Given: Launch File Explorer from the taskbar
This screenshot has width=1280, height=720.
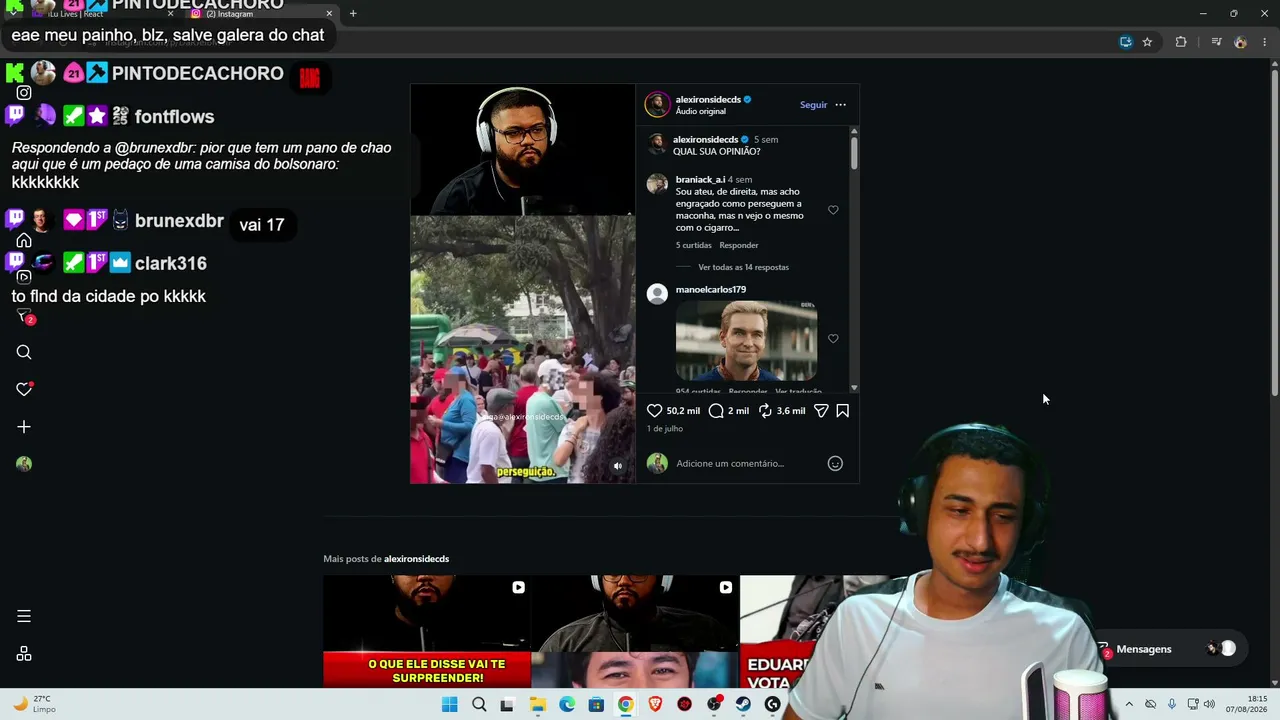Looking at the screenshot, I should (538, 705).
